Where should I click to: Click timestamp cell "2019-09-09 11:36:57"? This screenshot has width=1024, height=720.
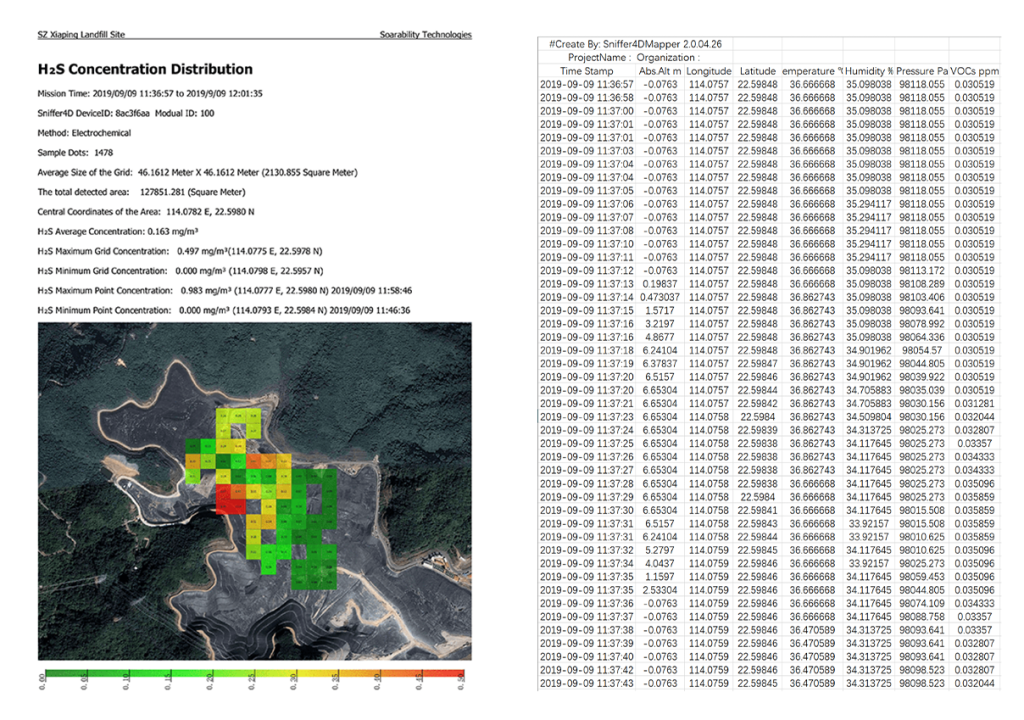point(586,84)
